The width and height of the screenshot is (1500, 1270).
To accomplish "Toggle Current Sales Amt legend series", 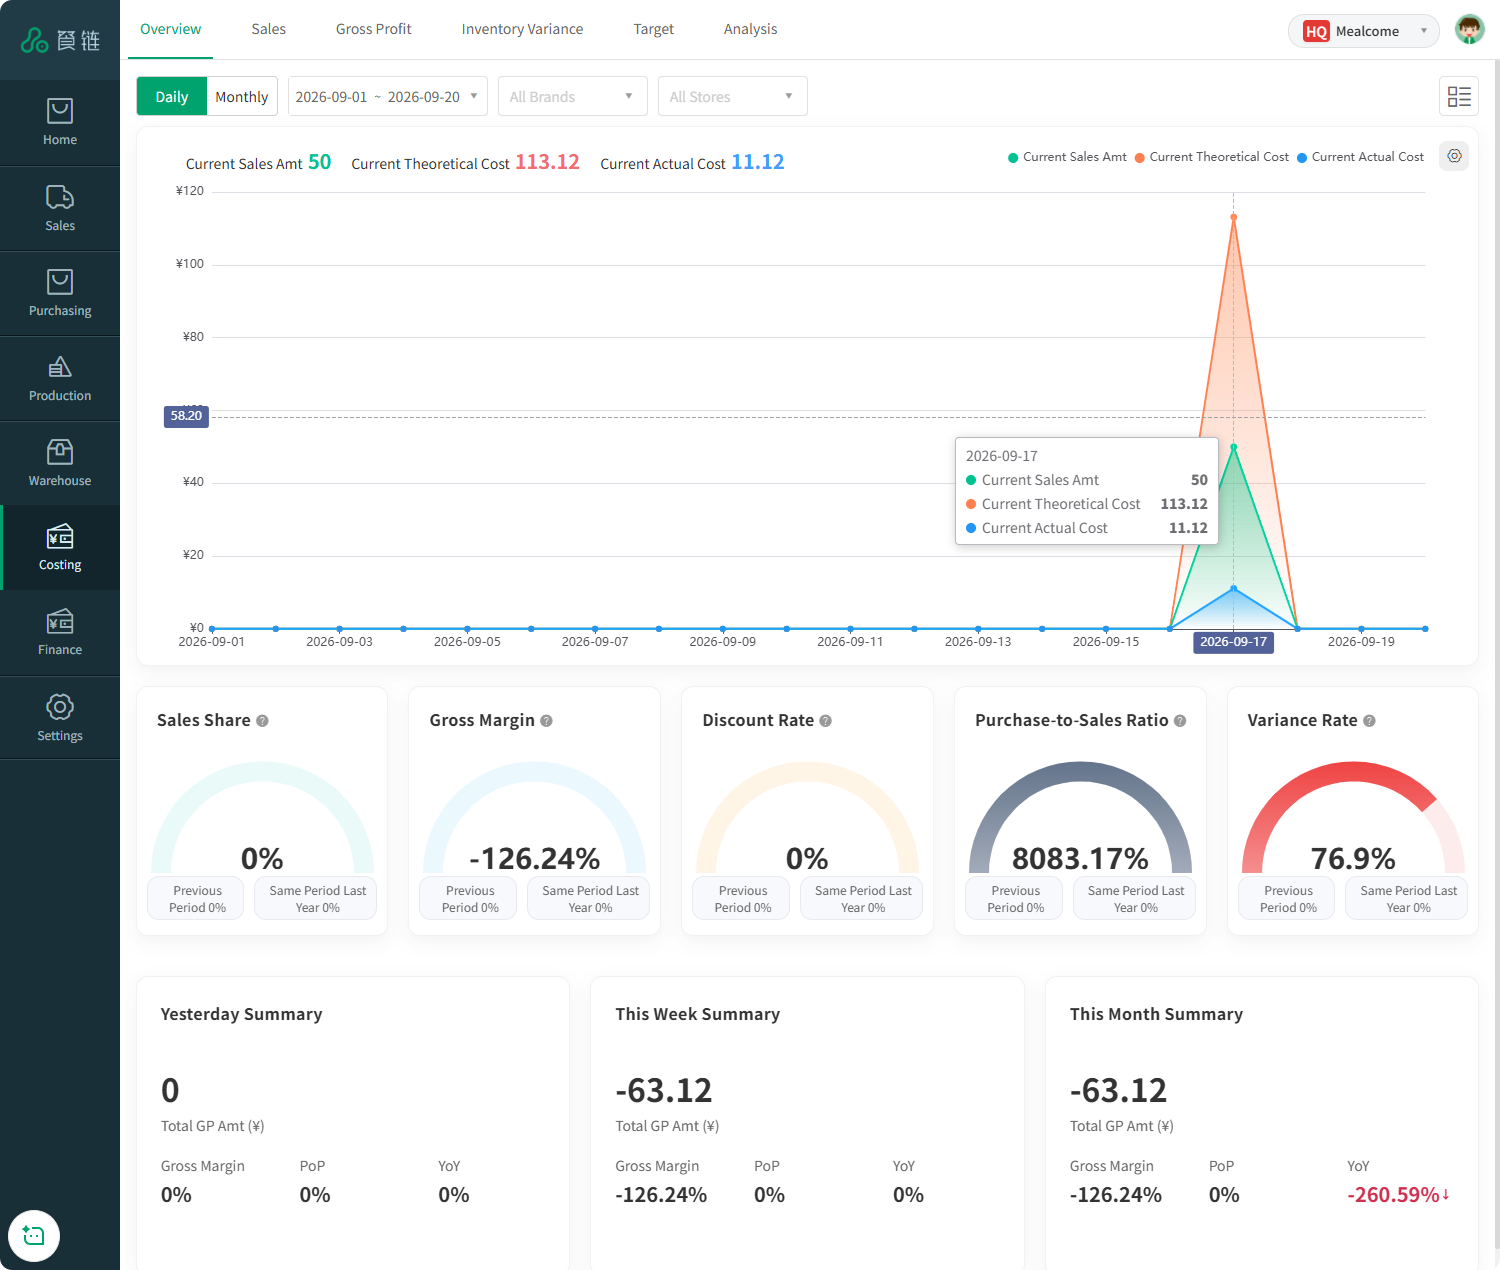I will [x=1067, y=157].
